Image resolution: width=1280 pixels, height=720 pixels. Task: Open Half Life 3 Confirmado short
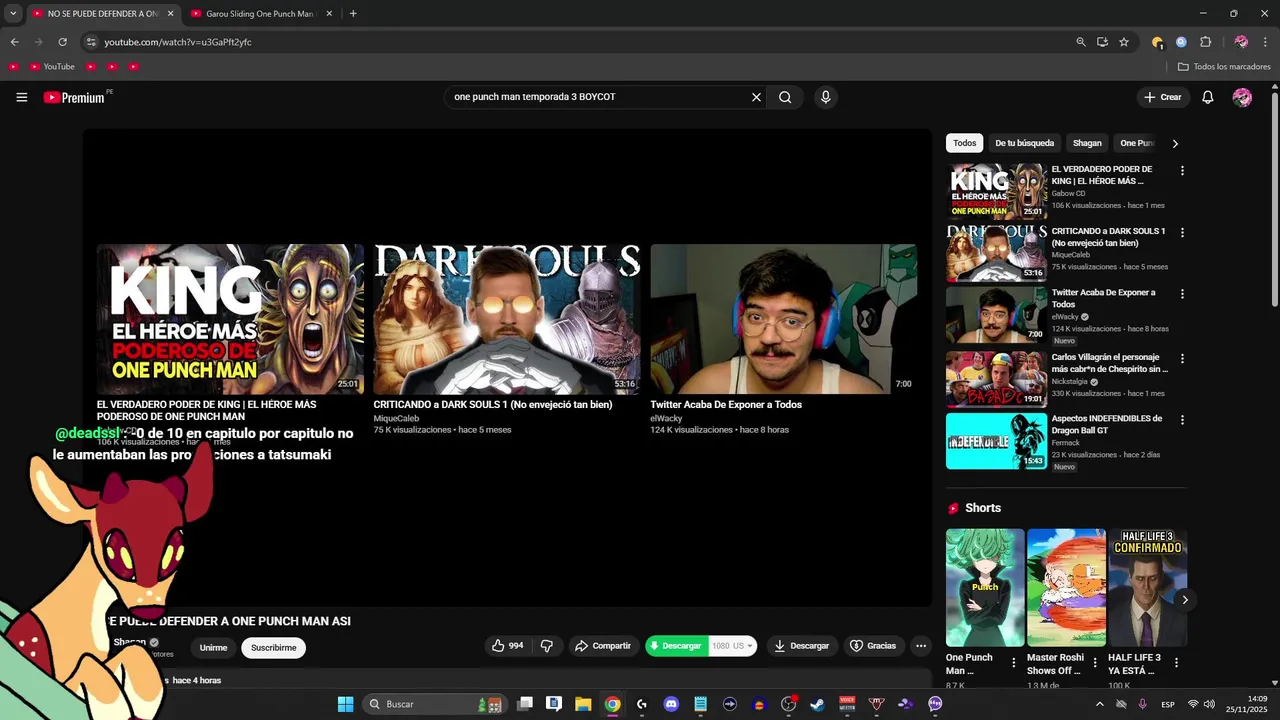tap(1148, 588)
